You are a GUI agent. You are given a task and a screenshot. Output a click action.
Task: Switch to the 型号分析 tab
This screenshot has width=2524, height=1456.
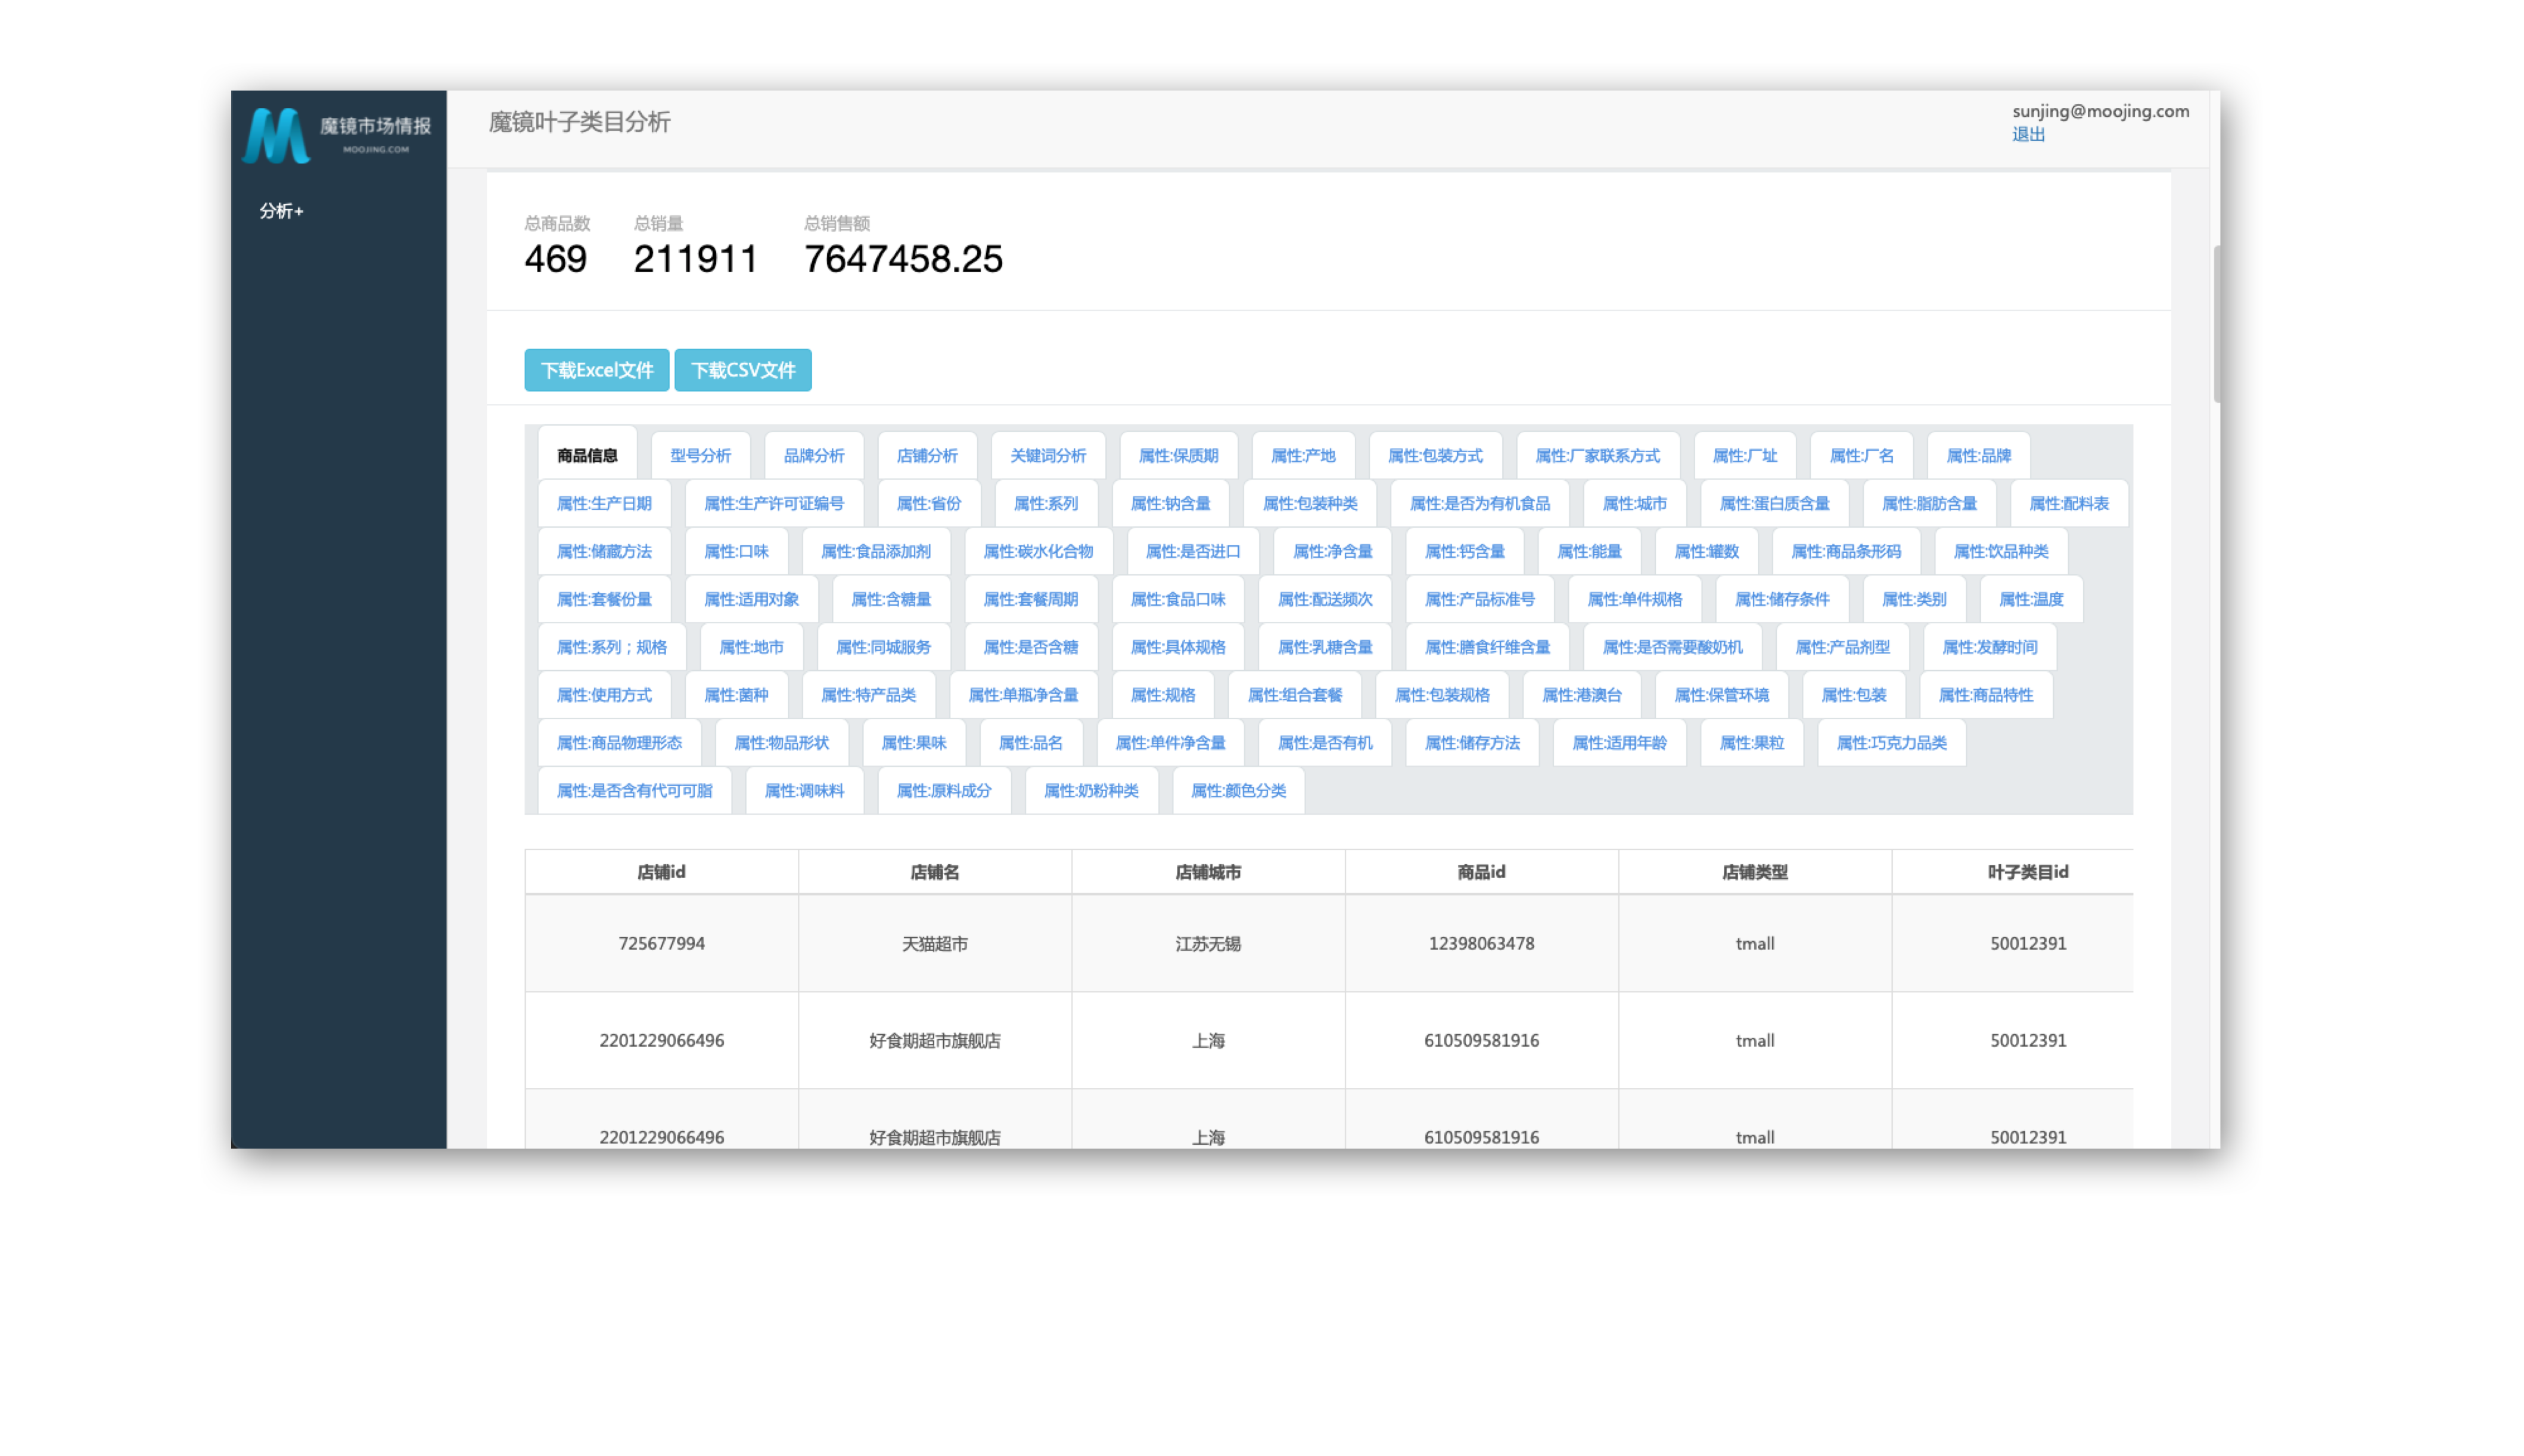(700, 456)
